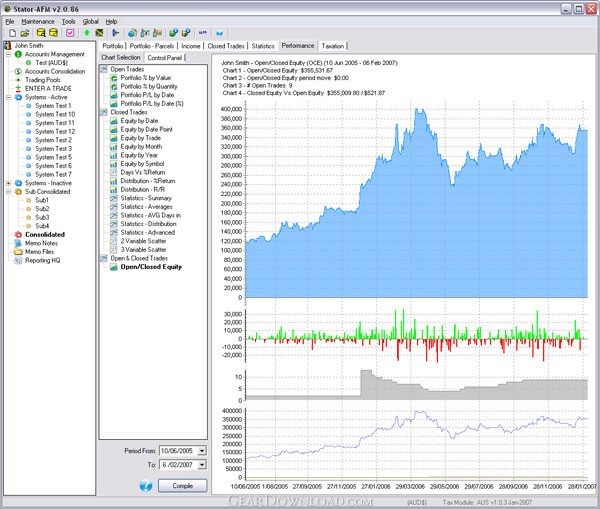600x509 pixels.
Task: Select Statistics - Advanced chart
Action: tap(148, 233)
